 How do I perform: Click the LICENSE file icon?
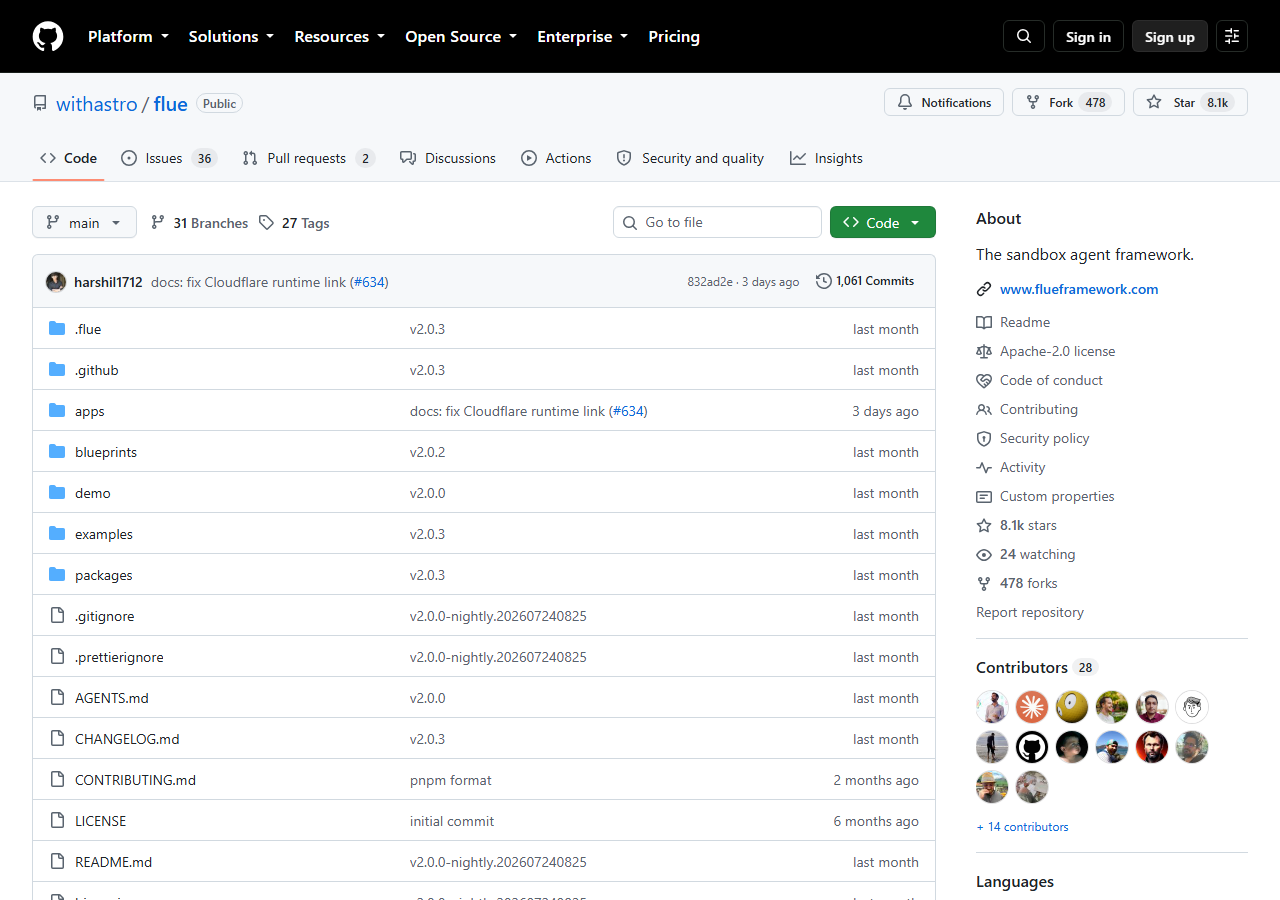57,821
